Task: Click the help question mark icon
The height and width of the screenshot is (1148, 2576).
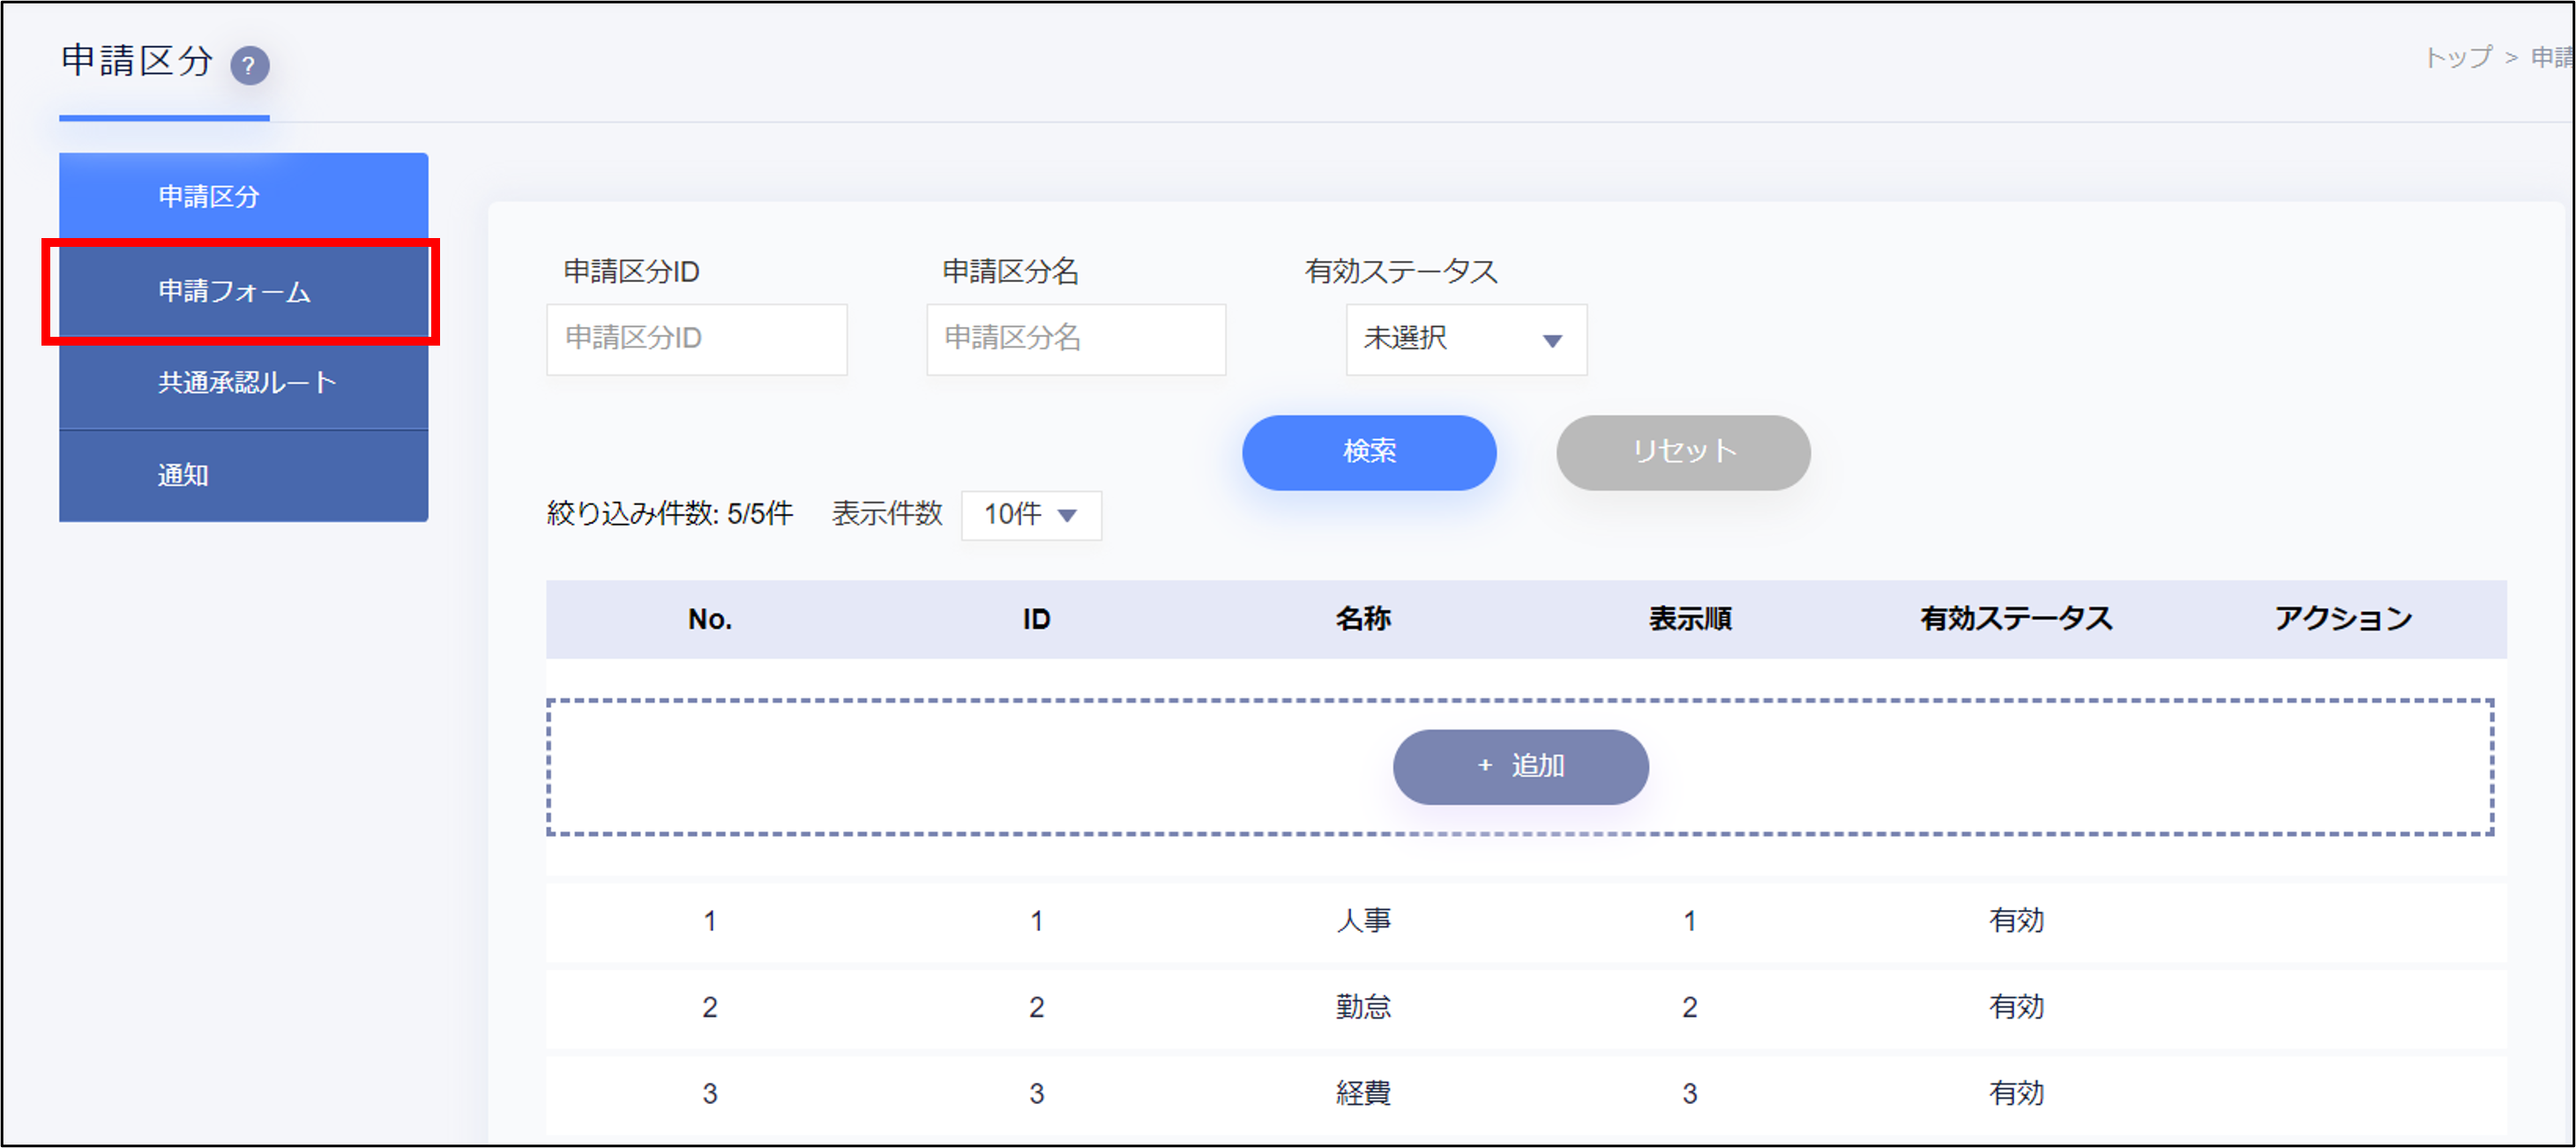Action: coord(250,66)
